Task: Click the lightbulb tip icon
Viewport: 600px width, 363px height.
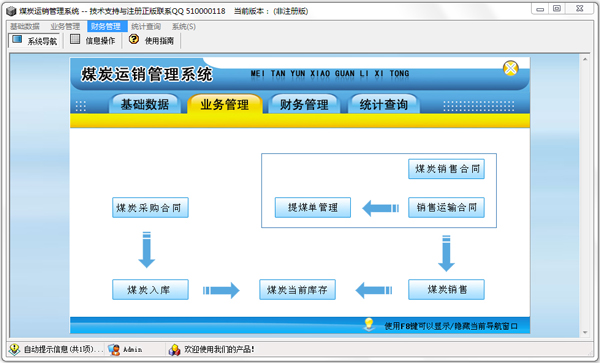Action: [368, 324]
